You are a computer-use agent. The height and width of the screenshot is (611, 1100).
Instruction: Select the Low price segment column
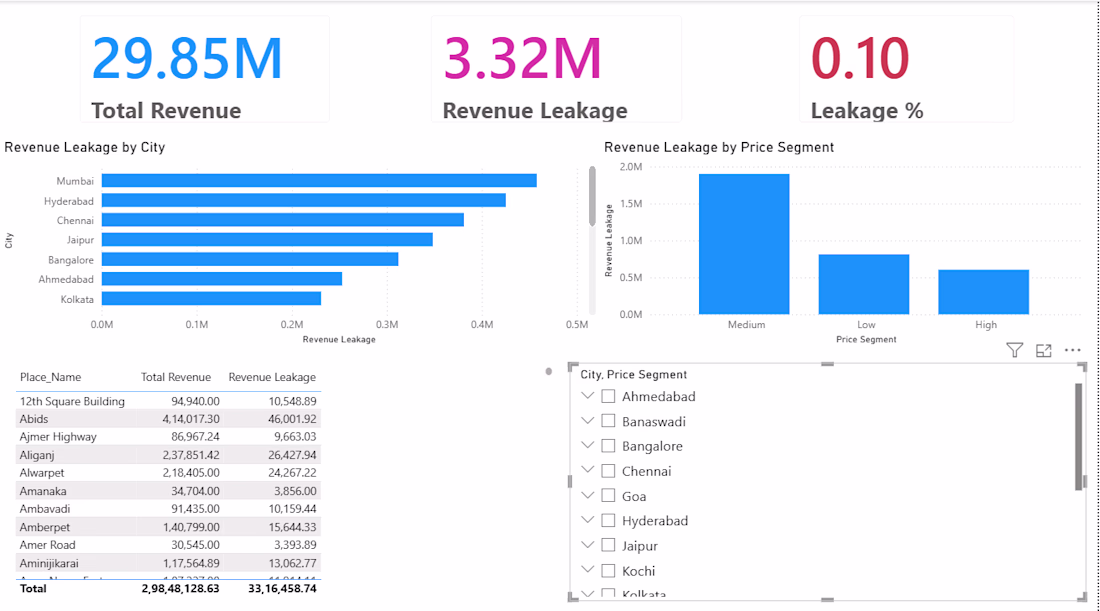[x=864, y=284]
